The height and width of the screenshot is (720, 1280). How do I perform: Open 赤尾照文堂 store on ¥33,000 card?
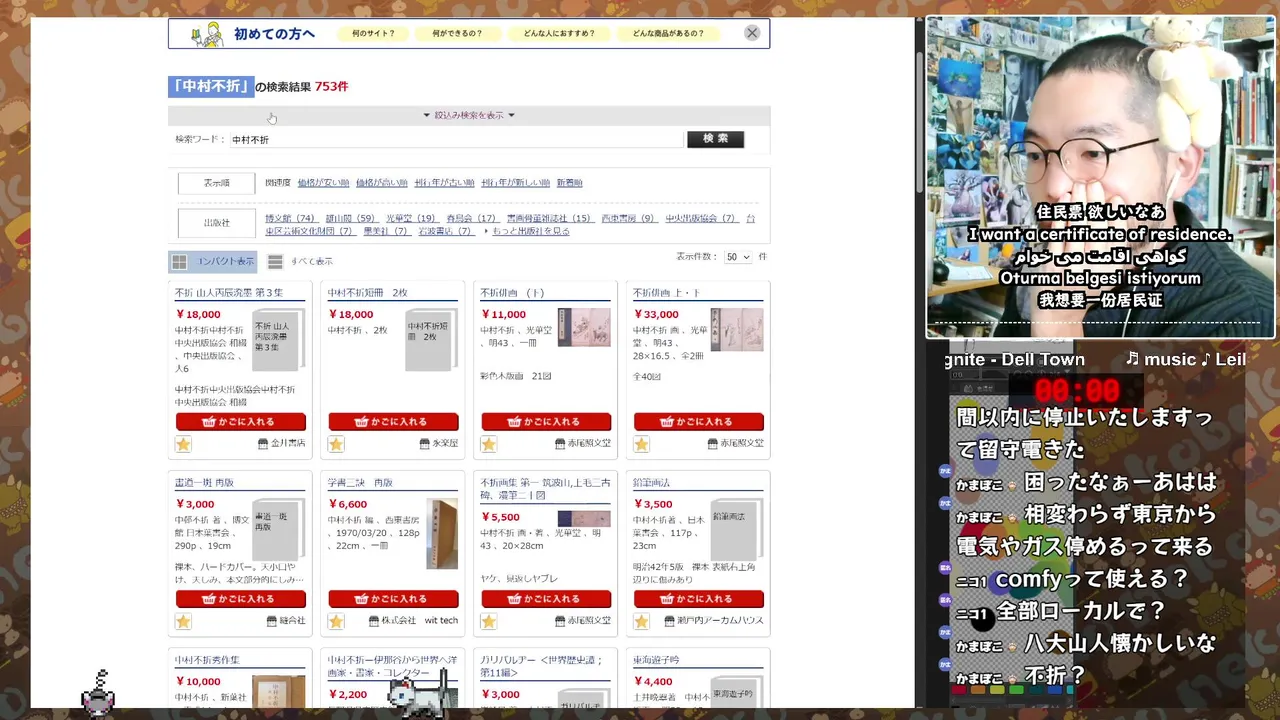pos(735,443)
